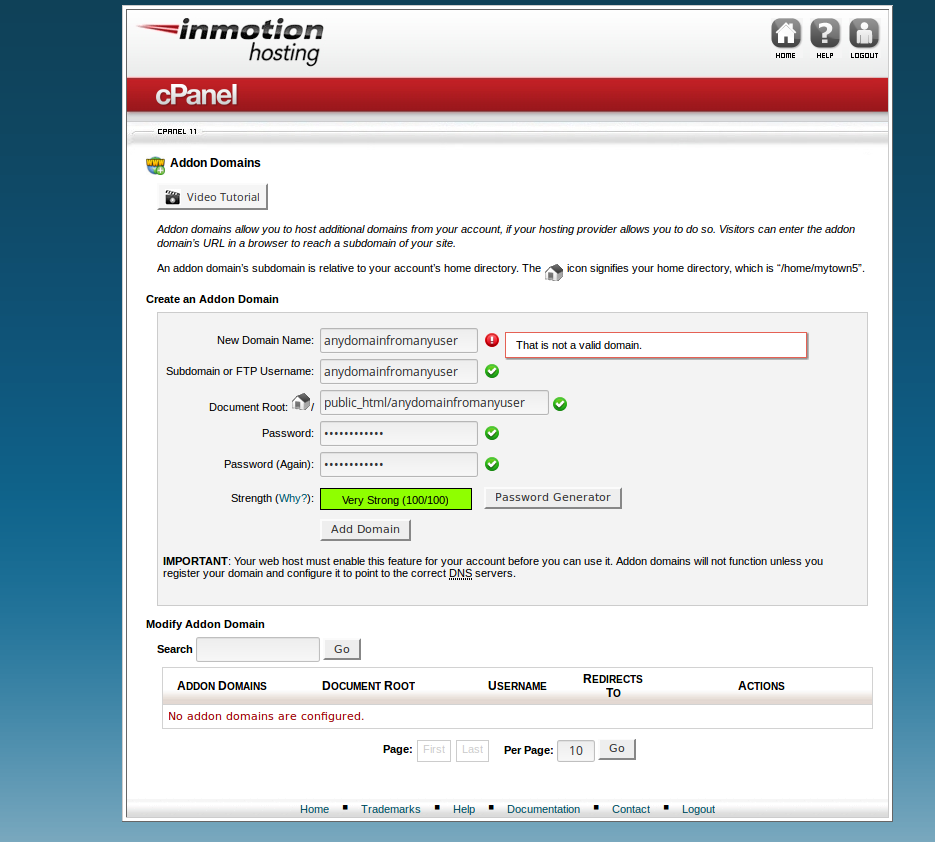Click the Per Page number field
935x842 pixels.
(x=576, y=751)
